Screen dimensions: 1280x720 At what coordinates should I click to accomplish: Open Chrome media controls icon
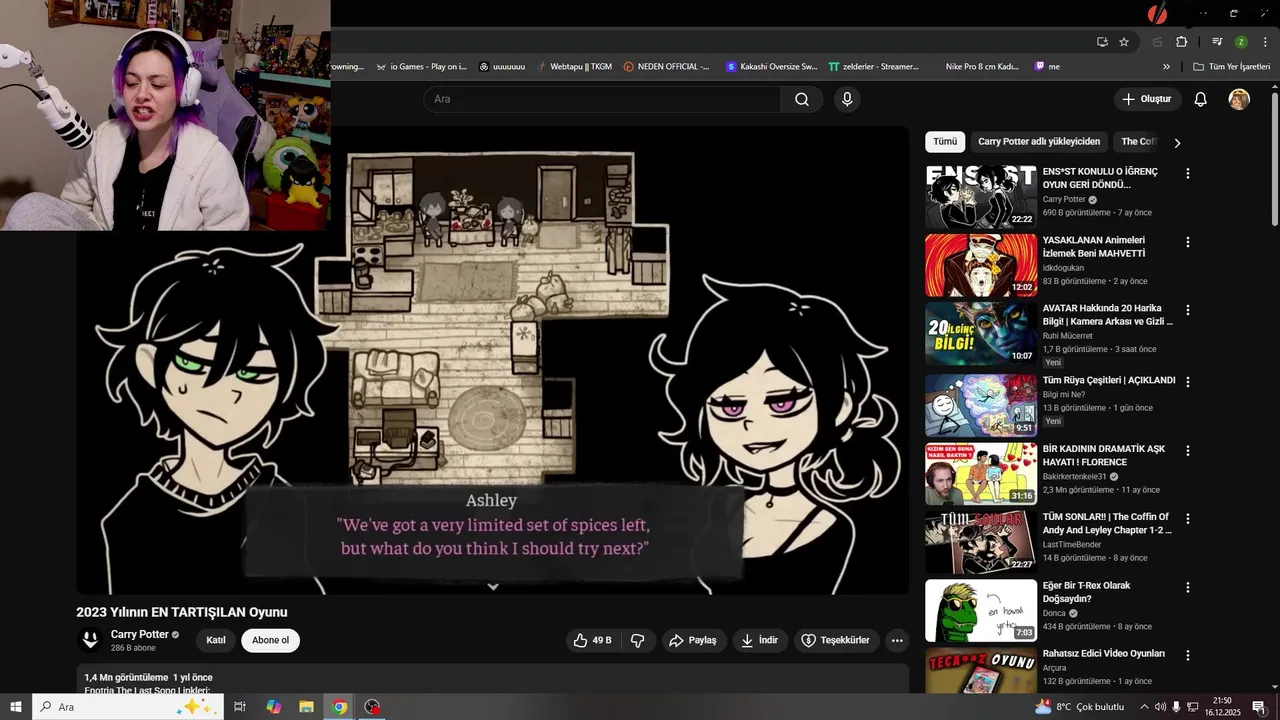[1217, 42]
